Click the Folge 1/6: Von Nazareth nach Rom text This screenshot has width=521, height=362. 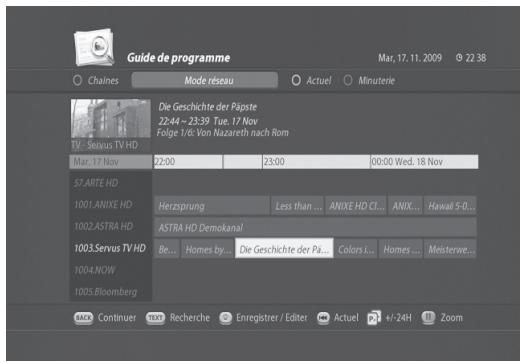tap(223, 133)
